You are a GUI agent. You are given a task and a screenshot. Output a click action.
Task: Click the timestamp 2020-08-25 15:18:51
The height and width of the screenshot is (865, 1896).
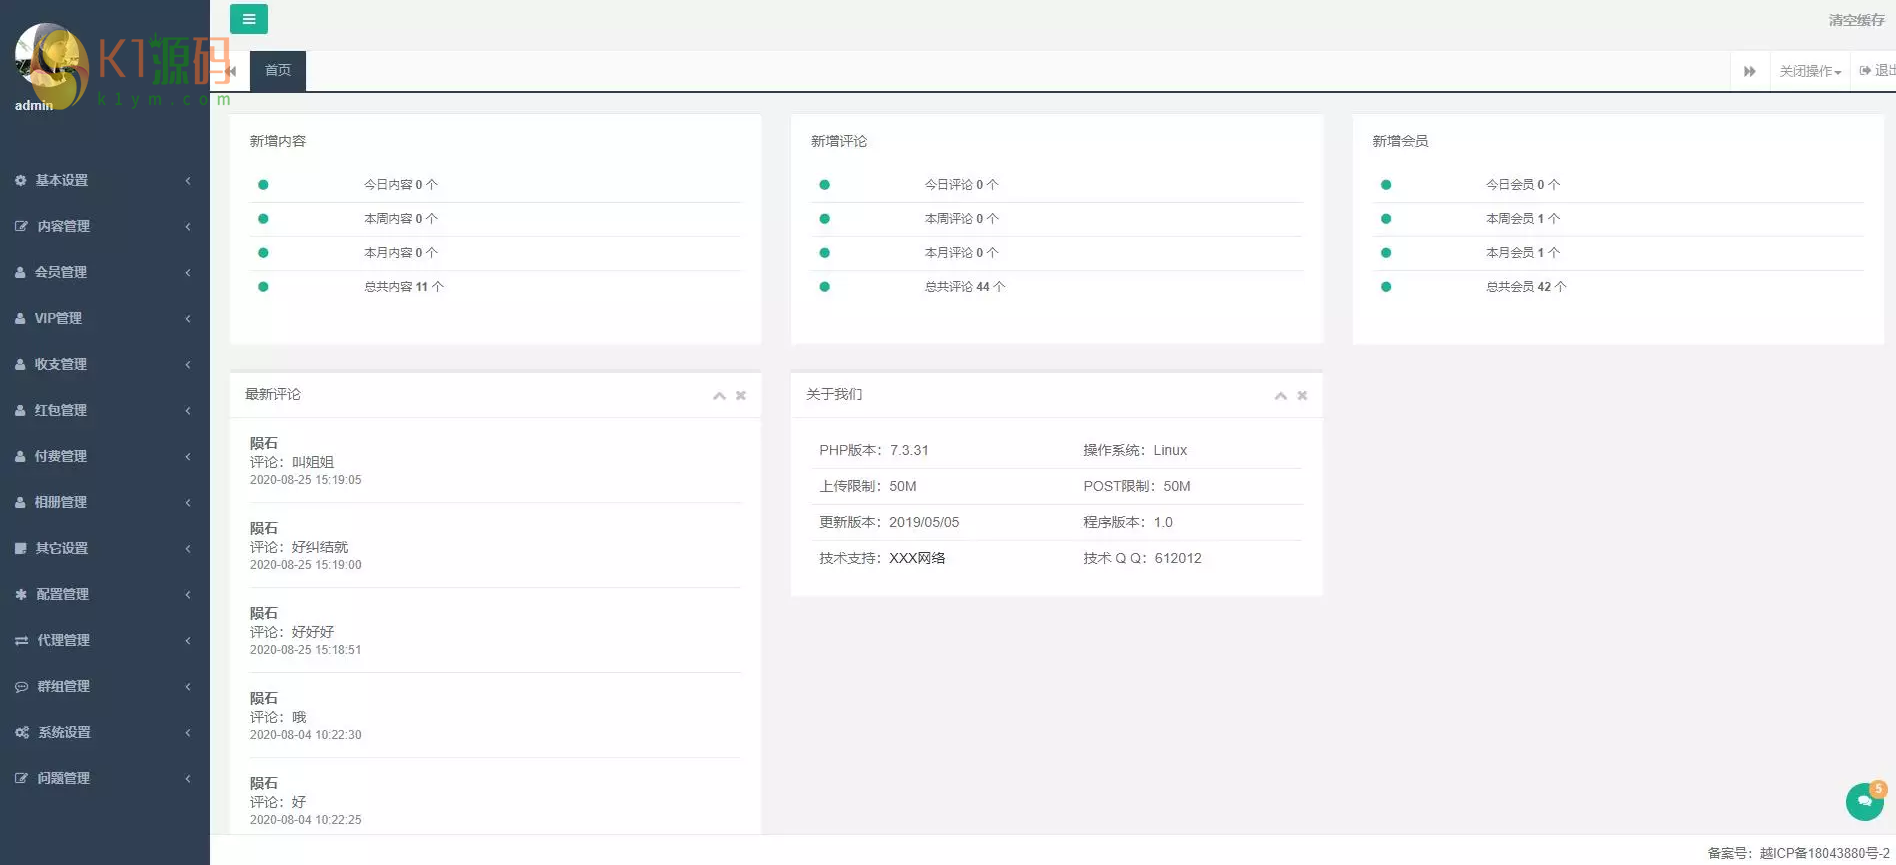coord(306,650)
